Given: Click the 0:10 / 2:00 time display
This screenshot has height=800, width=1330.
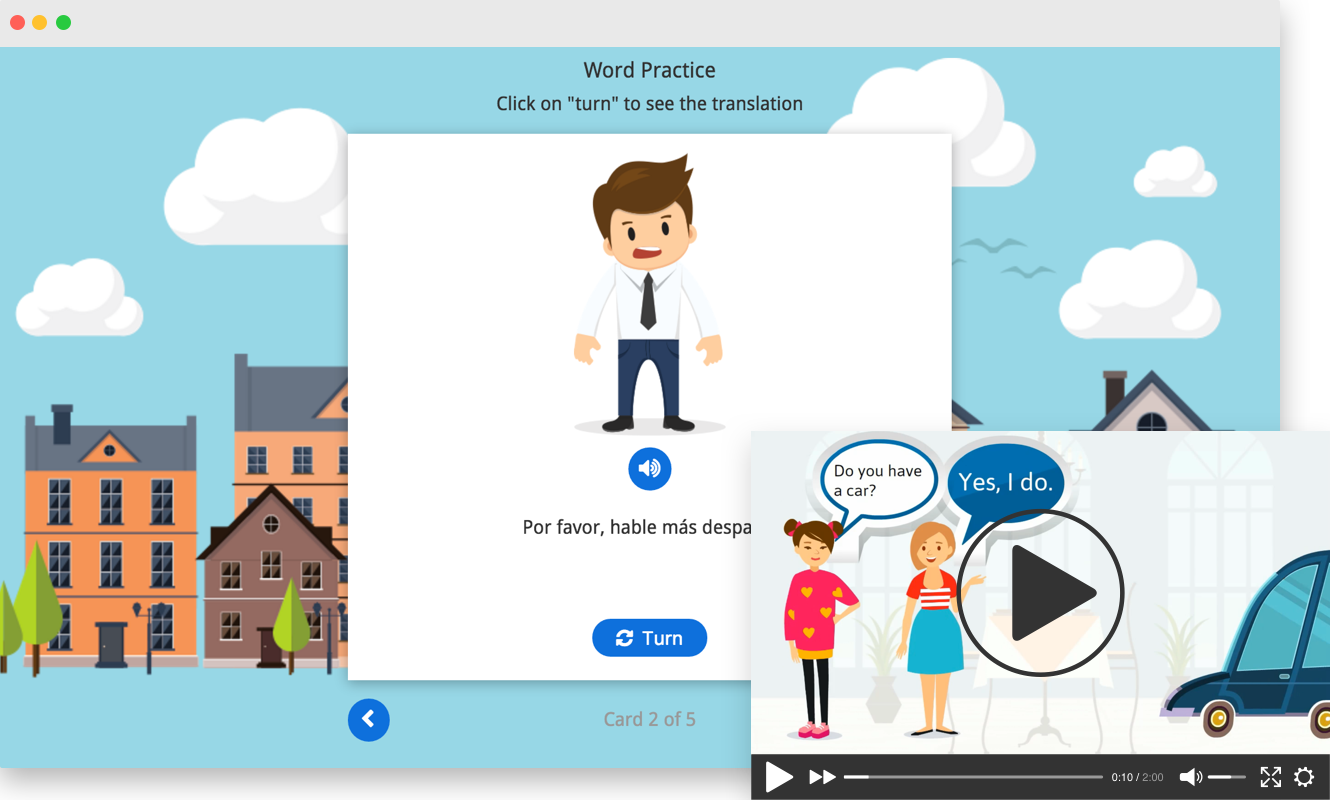Looking at the screenshot, I should click(x=1137, y=777).
